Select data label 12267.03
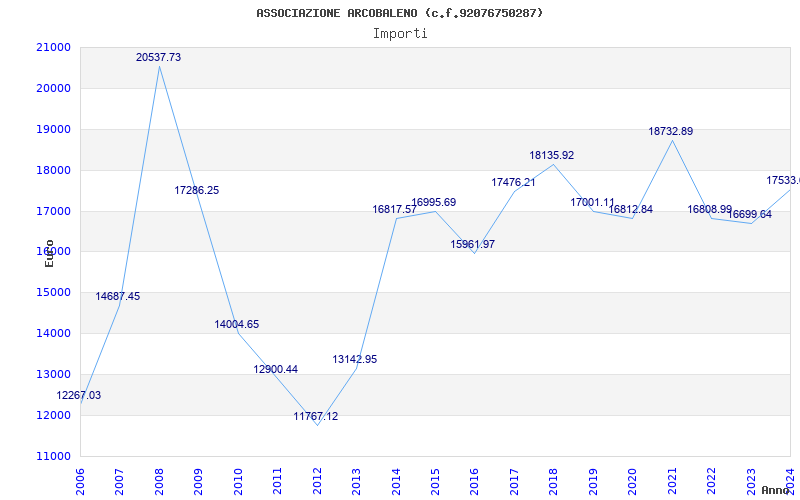Viewport: 800px width, 500px height. click(79, 395)
